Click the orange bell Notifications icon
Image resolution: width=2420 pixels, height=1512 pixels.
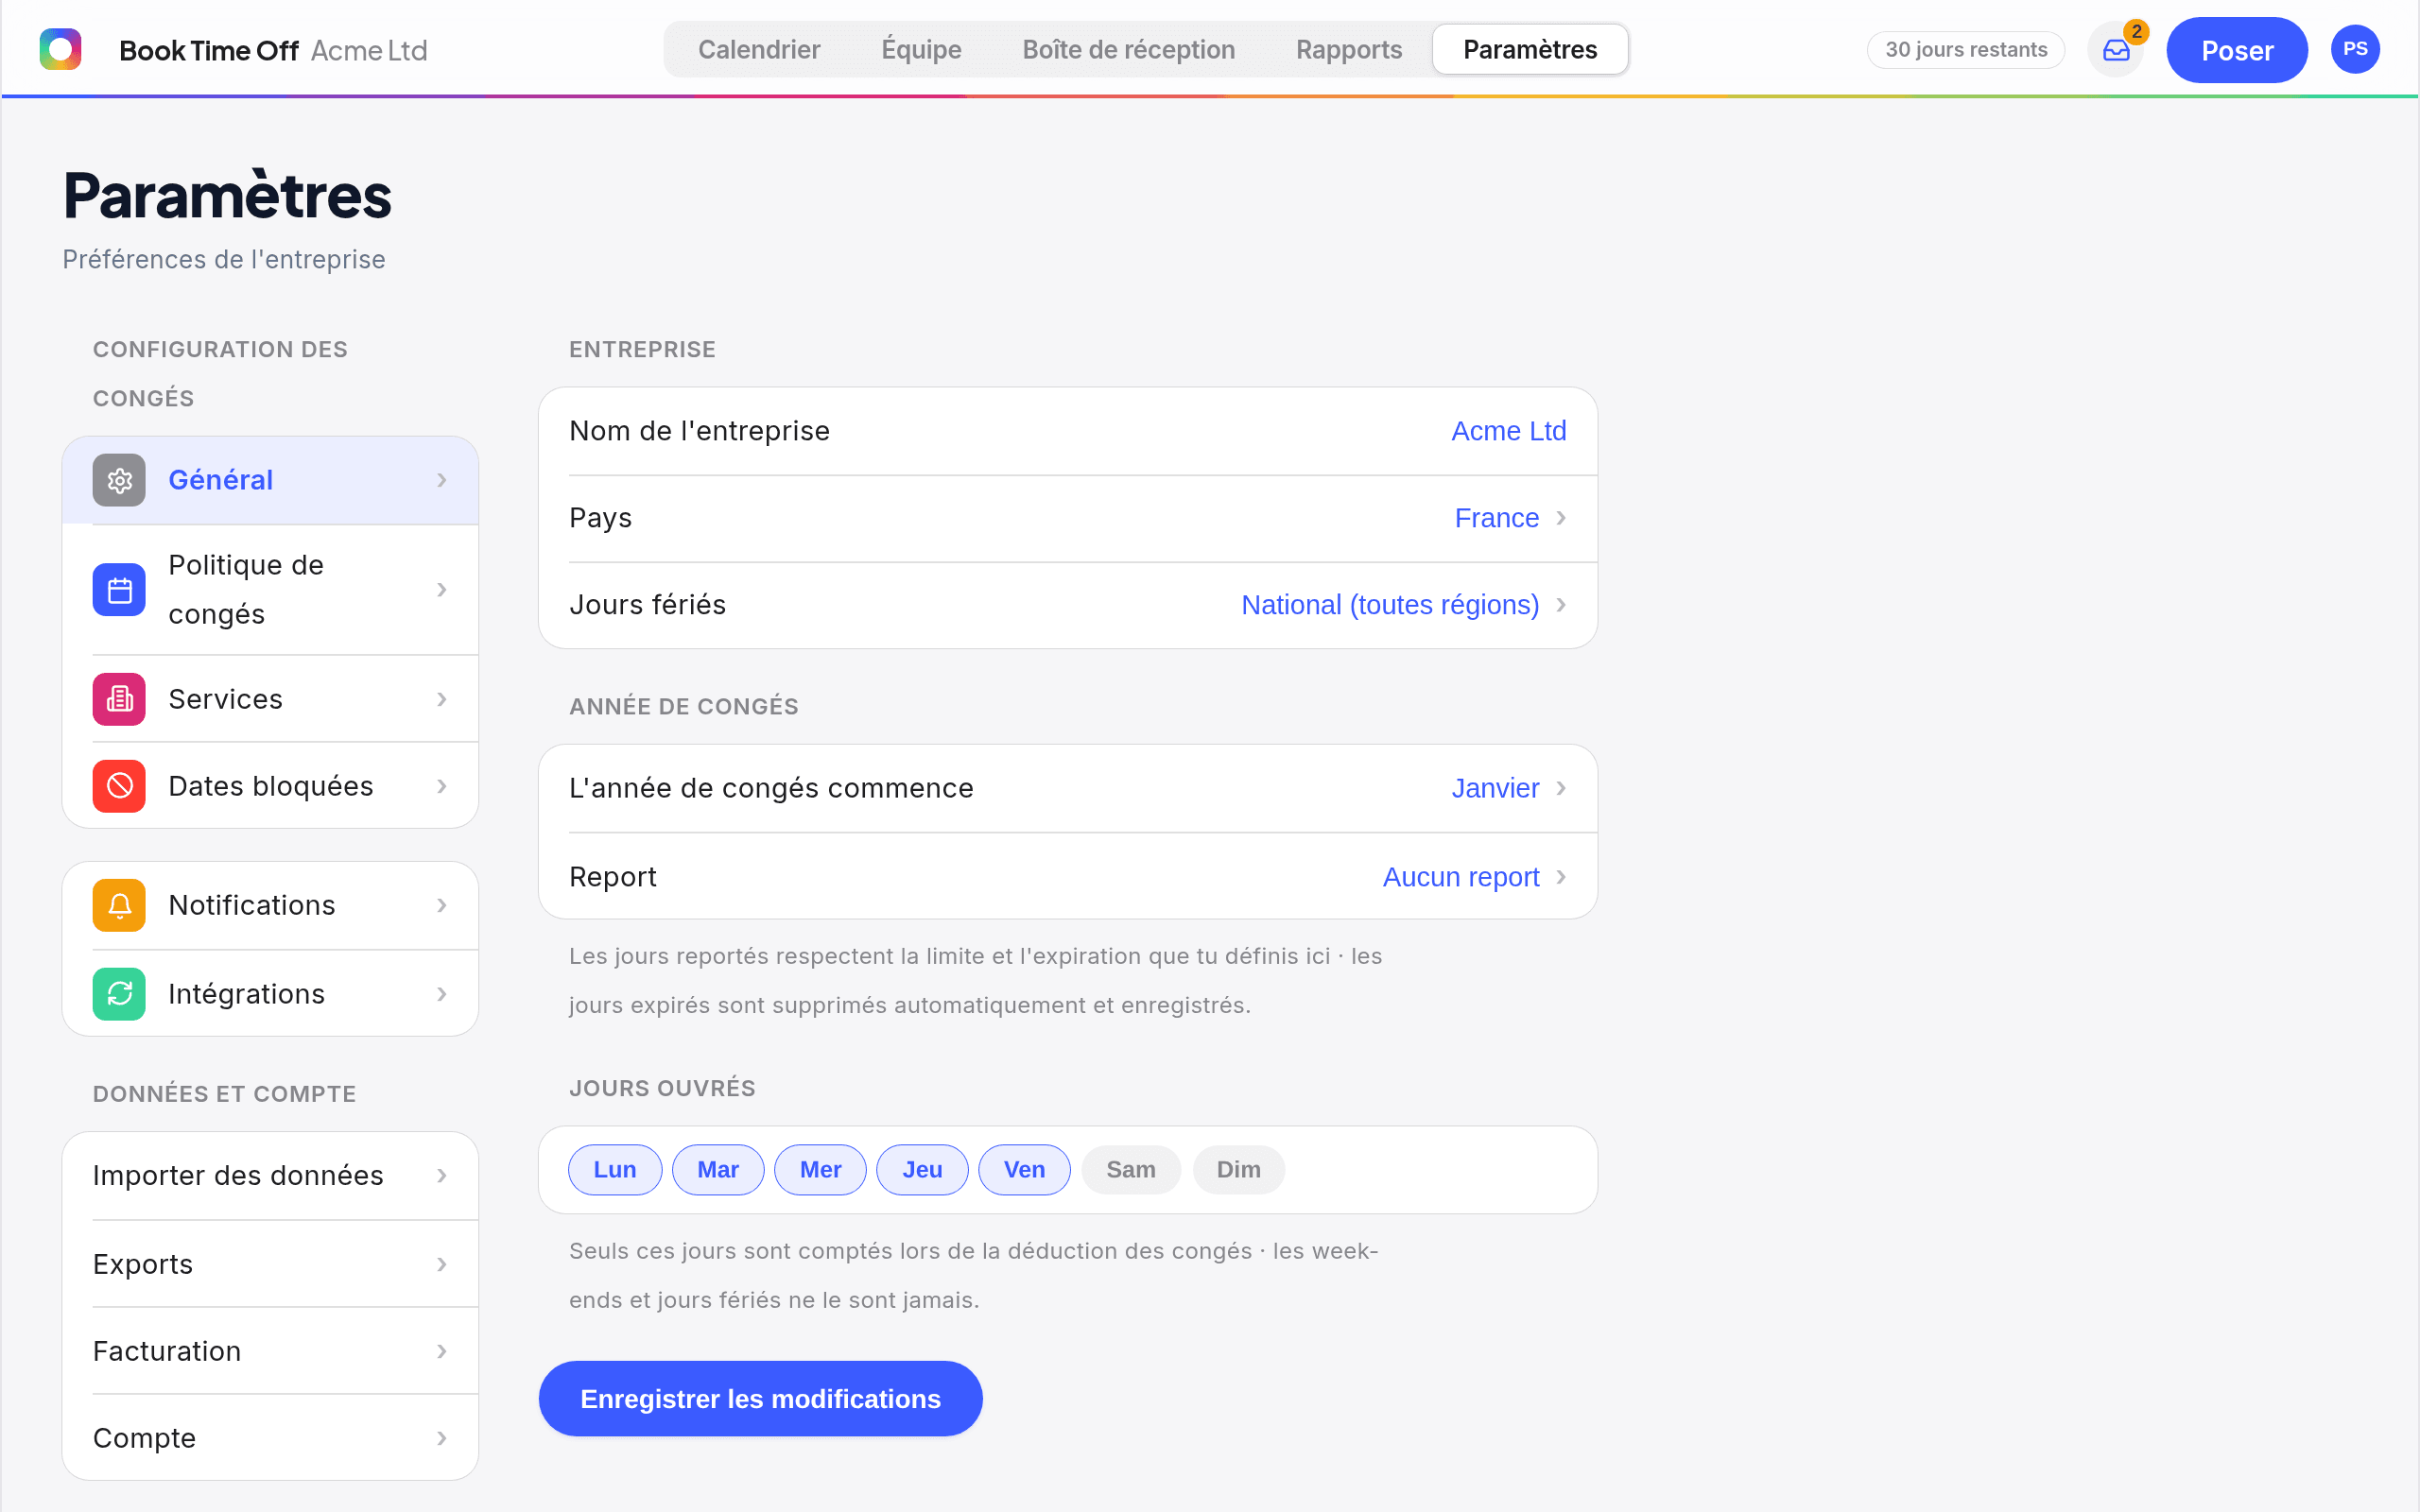(x=119, y=905)
